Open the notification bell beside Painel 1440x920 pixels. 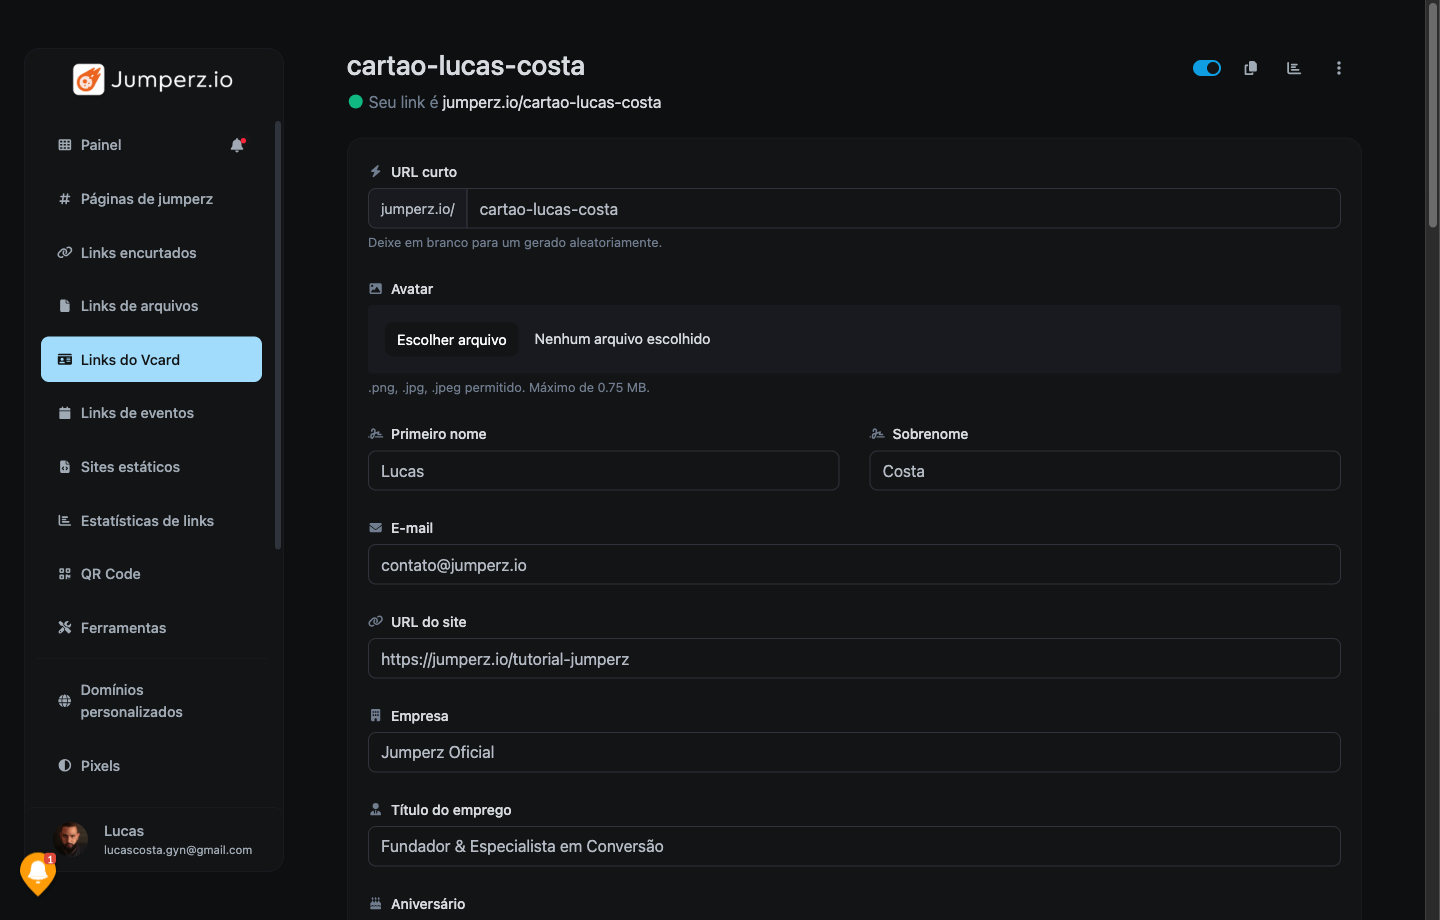[238, 145]
